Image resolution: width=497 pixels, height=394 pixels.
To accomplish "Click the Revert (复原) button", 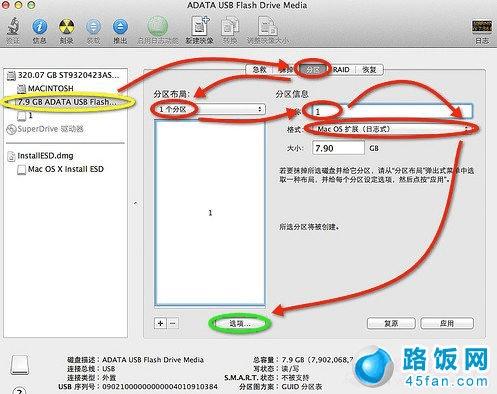I will 391,323.
